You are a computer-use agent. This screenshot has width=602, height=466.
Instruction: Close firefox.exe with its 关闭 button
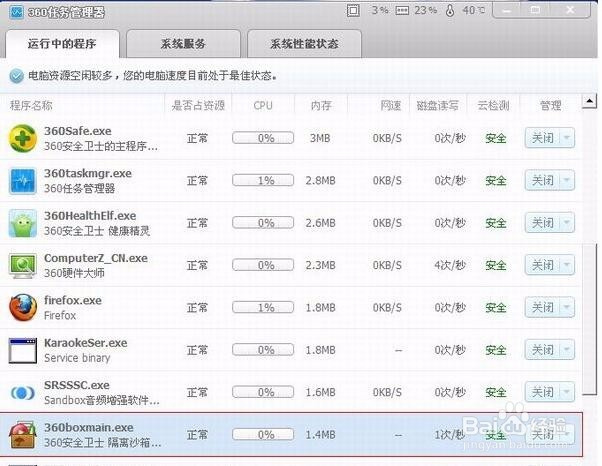click(542, 307)
